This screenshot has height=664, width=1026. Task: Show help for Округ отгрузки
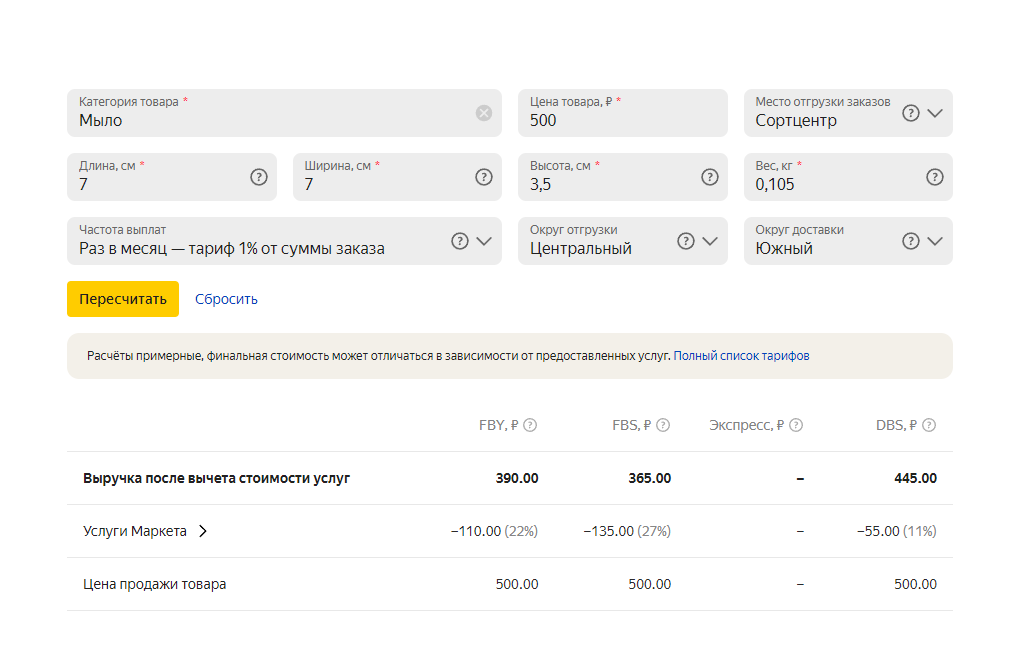click(x=685, y=241)
